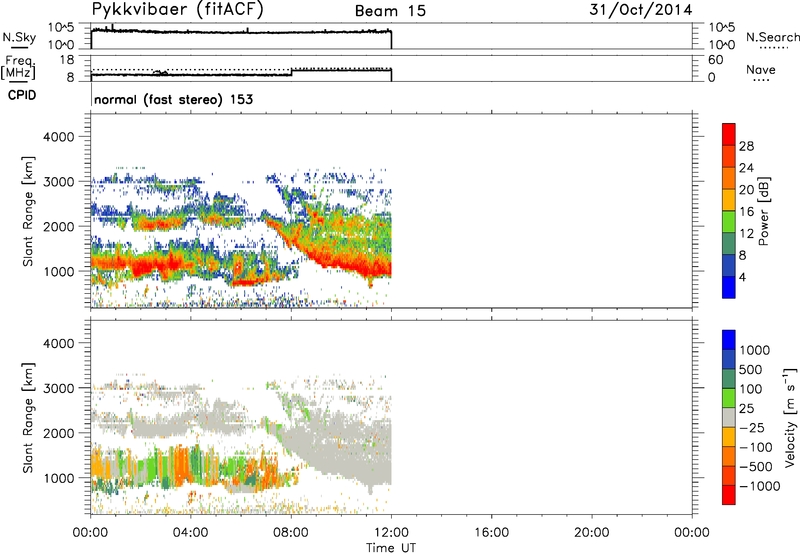Click the red top of power colorbar
Viewport: 800px width, 554px height.
[729, 132]
